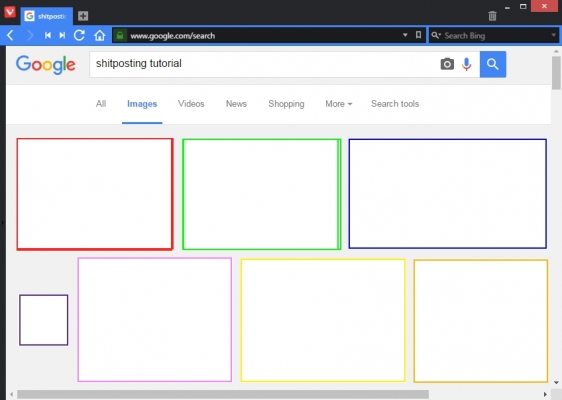Switch to the News tab
Image resolution: width=562 pixels, height=400 pixels.
(236, 104)
